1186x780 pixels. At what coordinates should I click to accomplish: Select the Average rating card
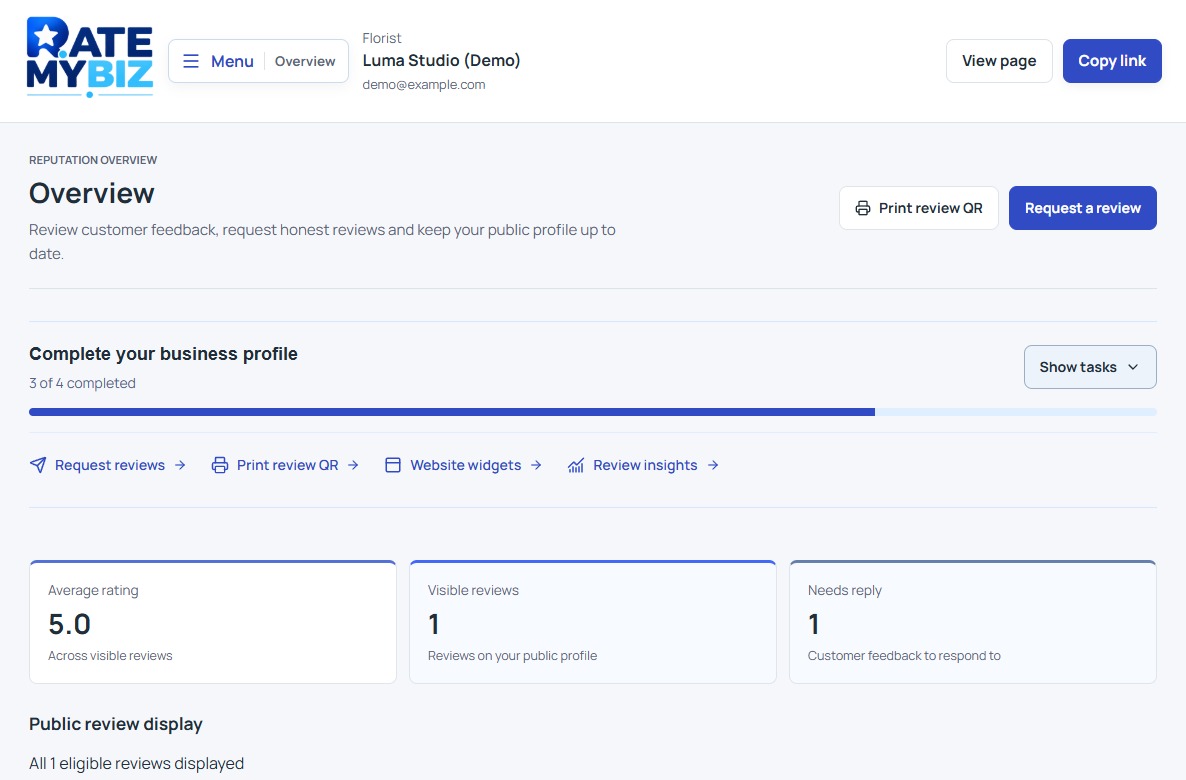[x=213, y=622]
